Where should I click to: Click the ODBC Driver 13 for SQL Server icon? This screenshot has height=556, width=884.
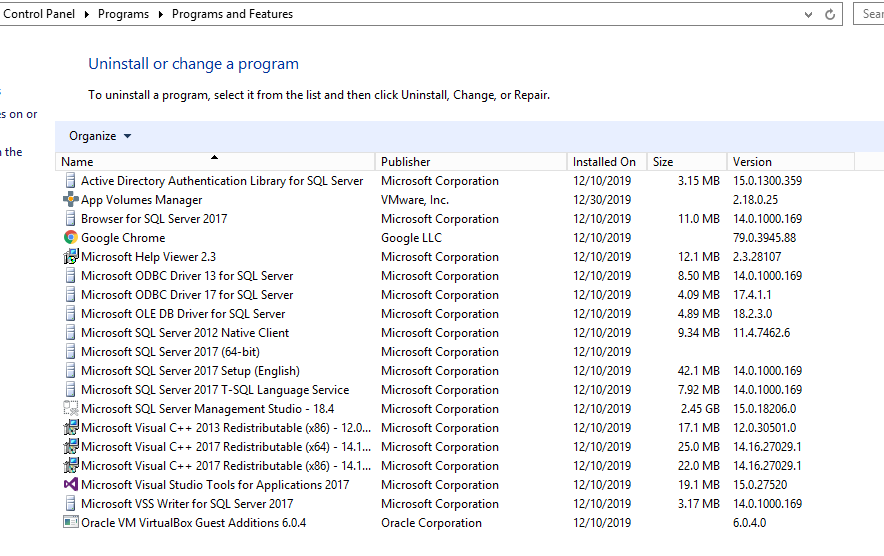pyautogui.click(x=70, y=275)
